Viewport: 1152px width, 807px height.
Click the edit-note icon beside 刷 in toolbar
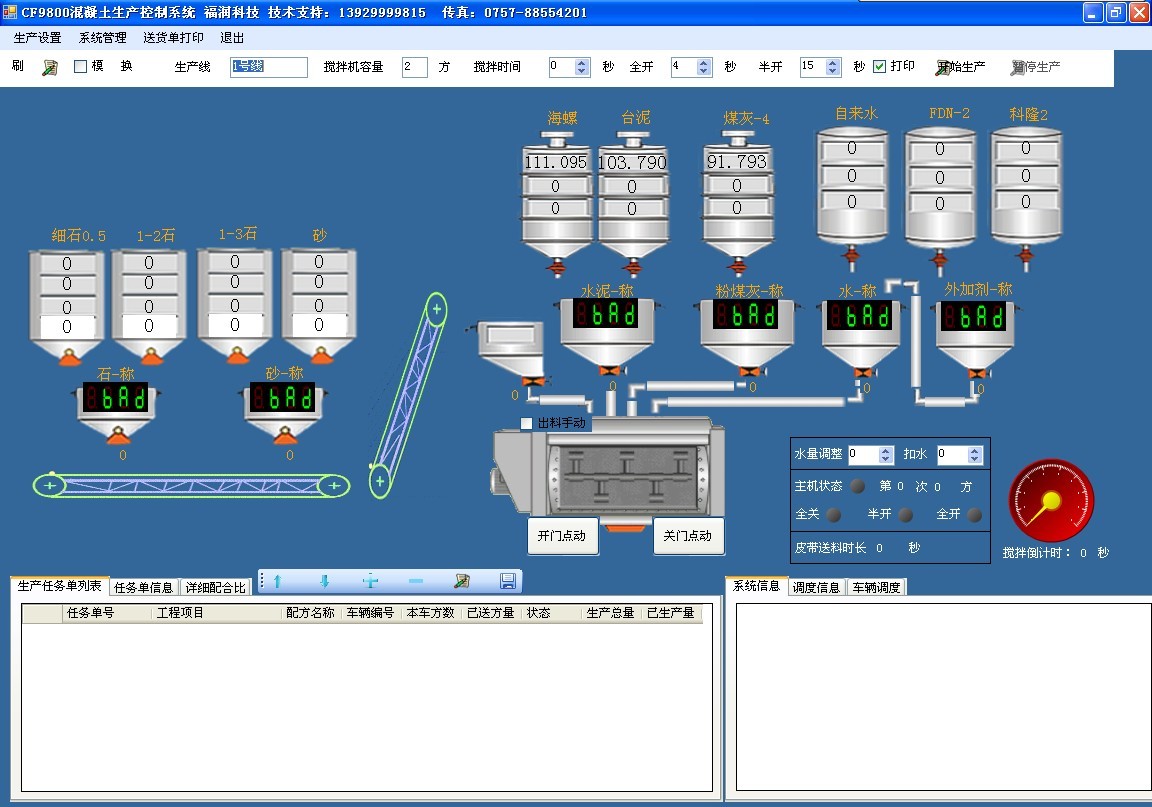coord(50,68)
